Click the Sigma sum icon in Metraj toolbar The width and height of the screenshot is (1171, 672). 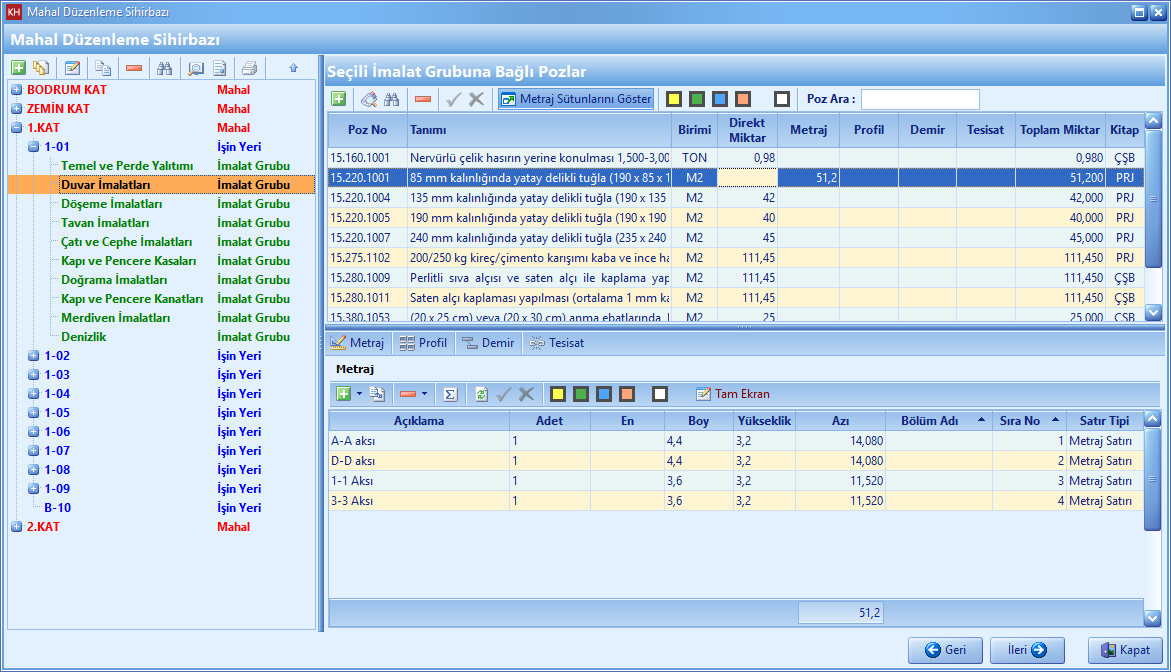click(x=451, y=394)
